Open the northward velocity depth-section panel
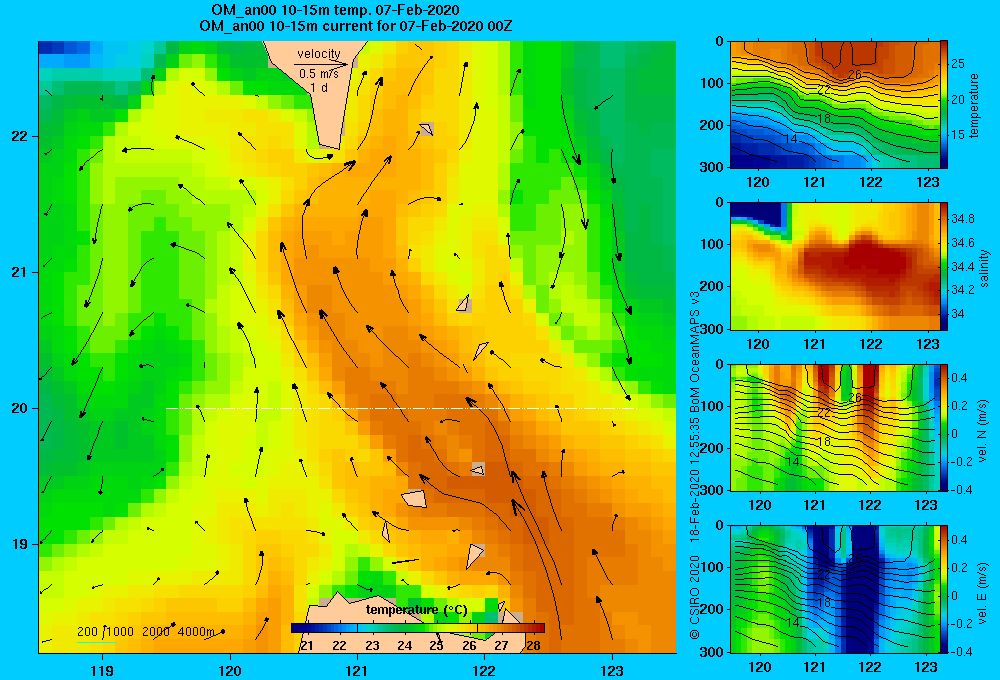The width and height of the screenshot is (1000, 680). click(x=834, y=427)
